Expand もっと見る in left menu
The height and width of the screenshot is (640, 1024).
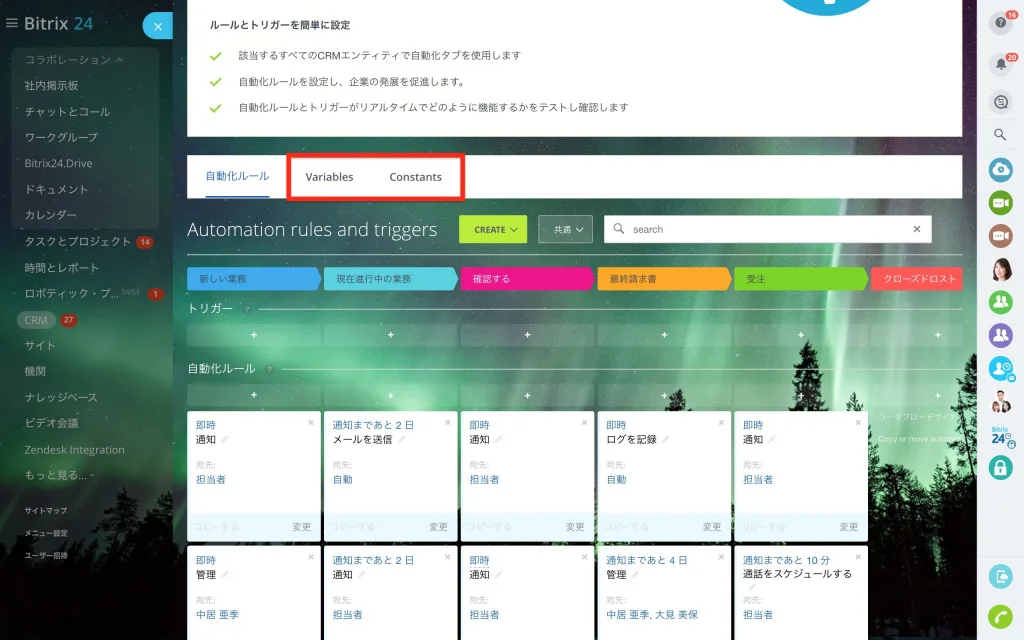point(59,475)
